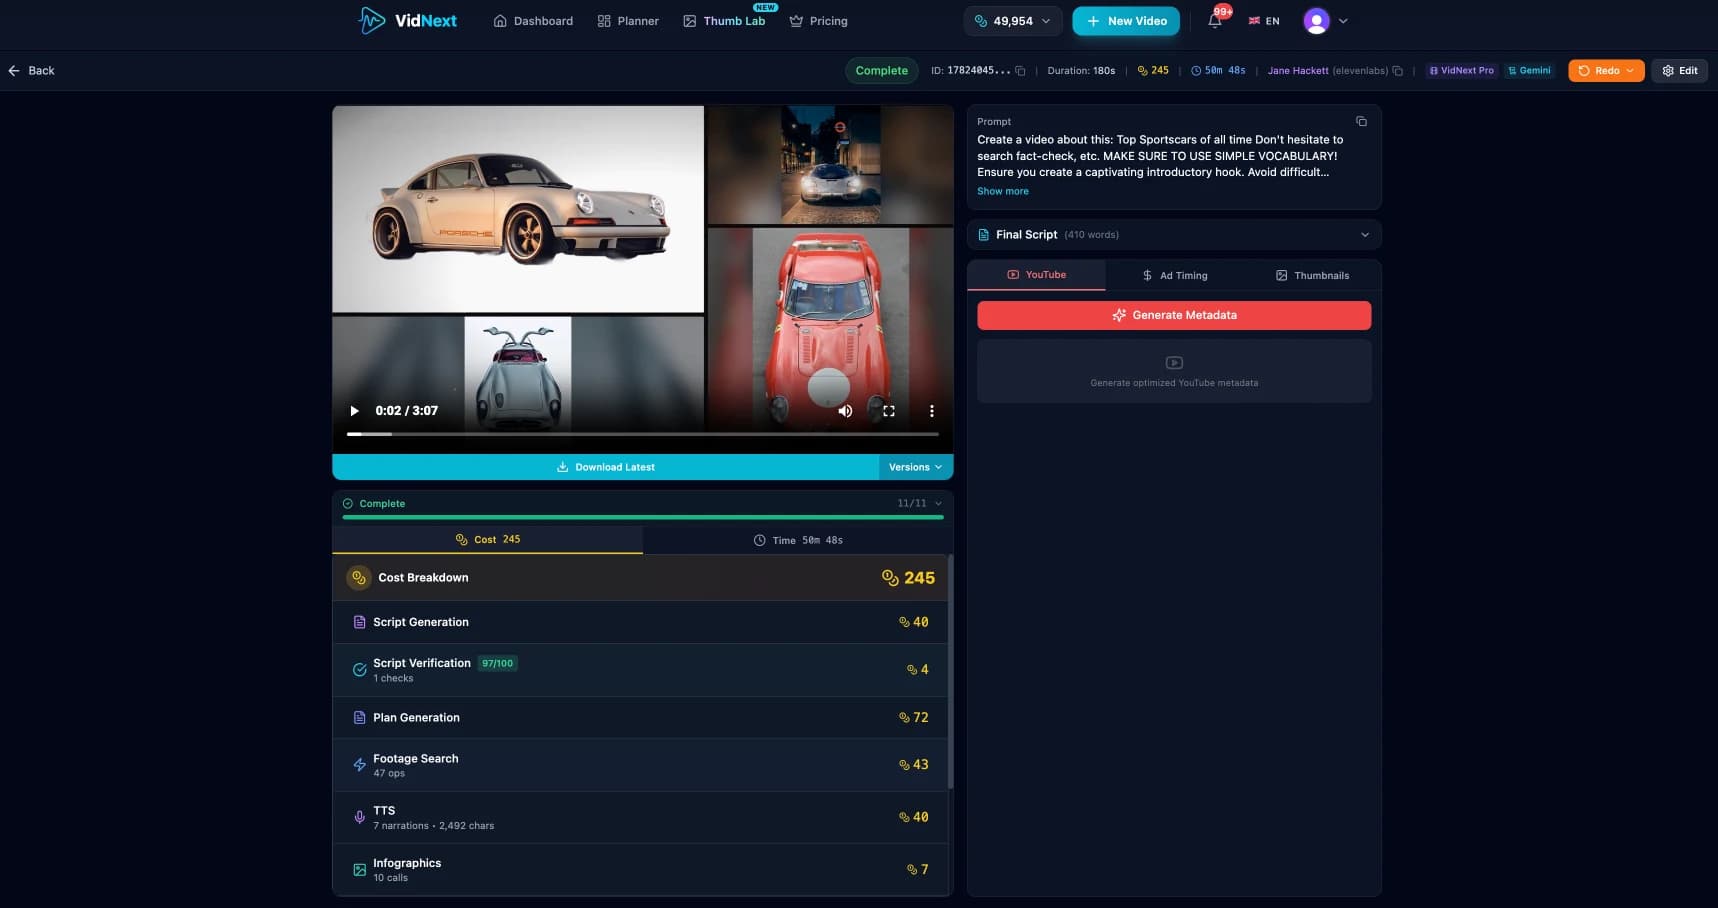Click the 97/100 verification score badge
The height and width of the screenshot is (908, 1718).
[497, 663]
